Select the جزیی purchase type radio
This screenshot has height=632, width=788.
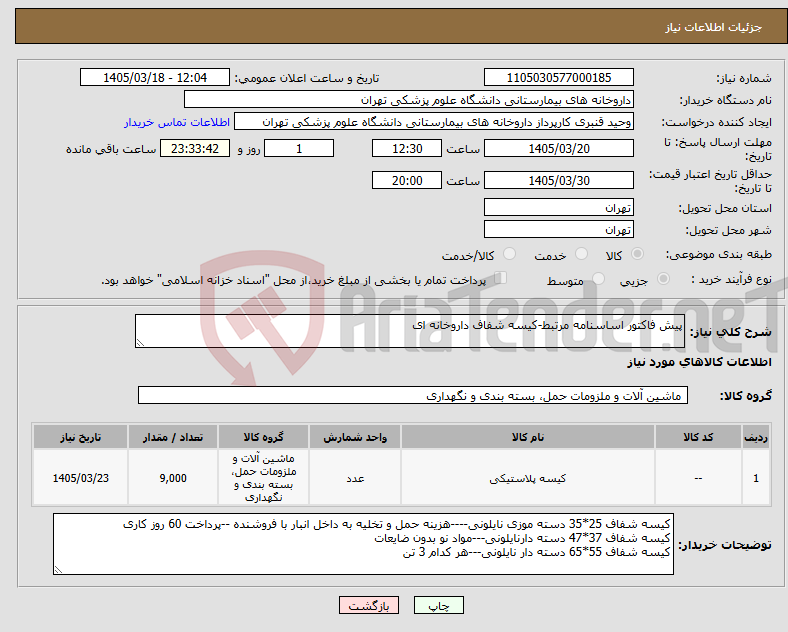663,279
